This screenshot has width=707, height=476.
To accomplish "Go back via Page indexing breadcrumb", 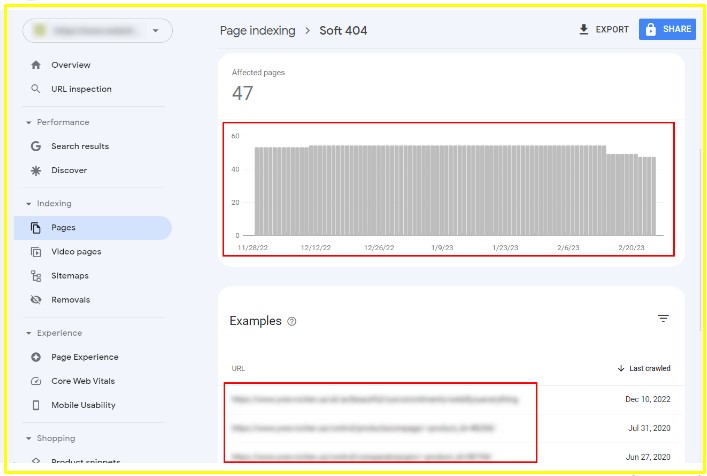I will tap(258, 31).
